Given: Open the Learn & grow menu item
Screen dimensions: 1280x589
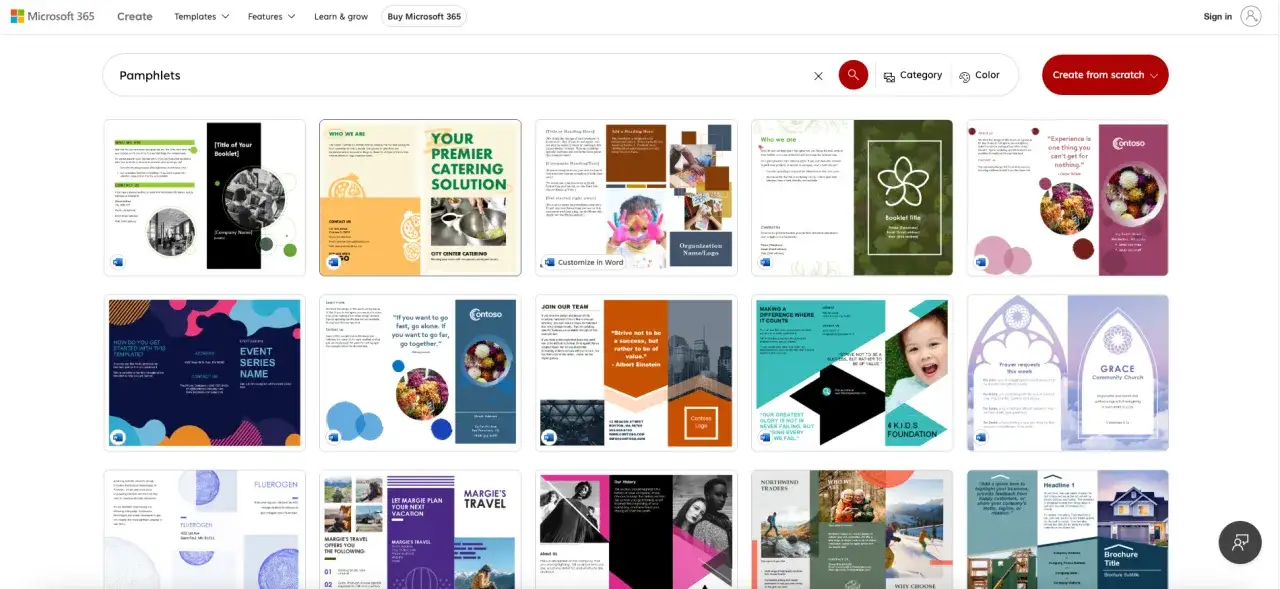Looking at the screenshot, I should click(340, 17).
